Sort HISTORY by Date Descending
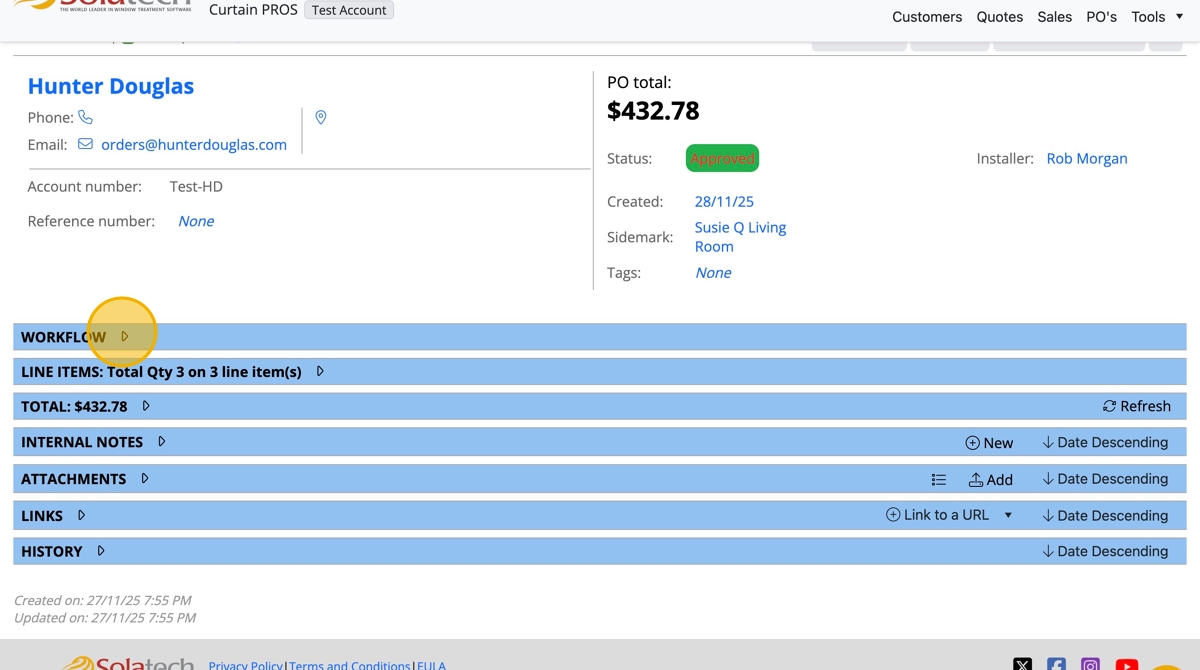This screenshot has height=670, width=1200. [x=1105, y=551]
